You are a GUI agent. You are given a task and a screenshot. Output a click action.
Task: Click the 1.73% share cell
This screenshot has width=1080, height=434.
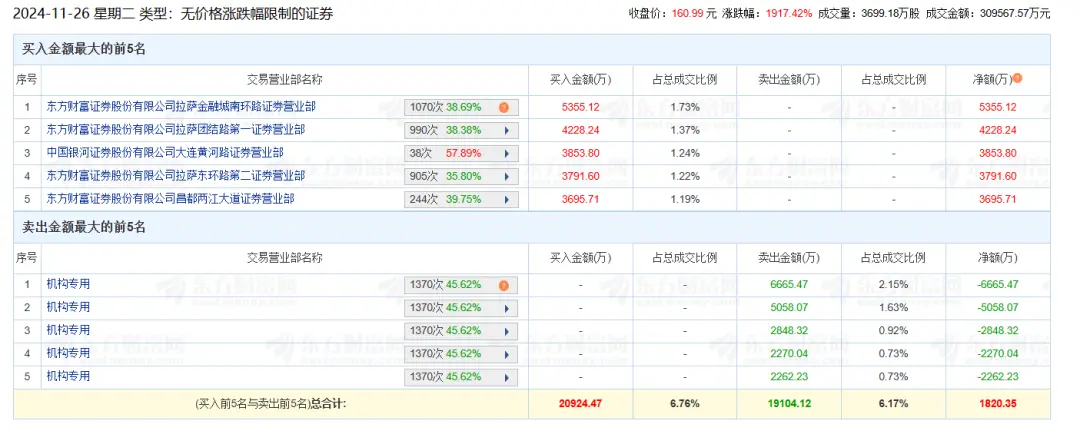pyautogui.click(x=685, y=107)
